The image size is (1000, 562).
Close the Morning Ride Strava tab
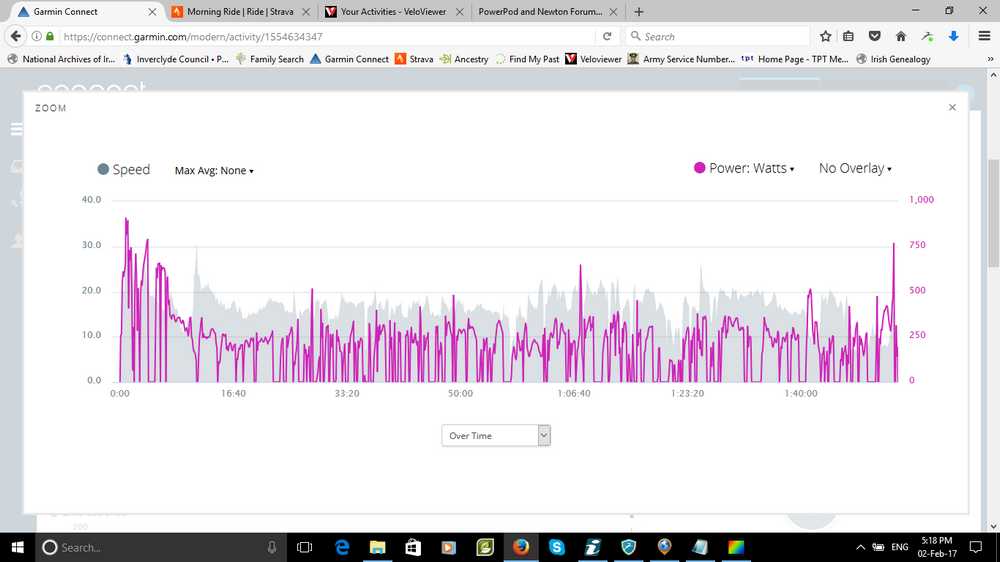click(x=306, y=11)
